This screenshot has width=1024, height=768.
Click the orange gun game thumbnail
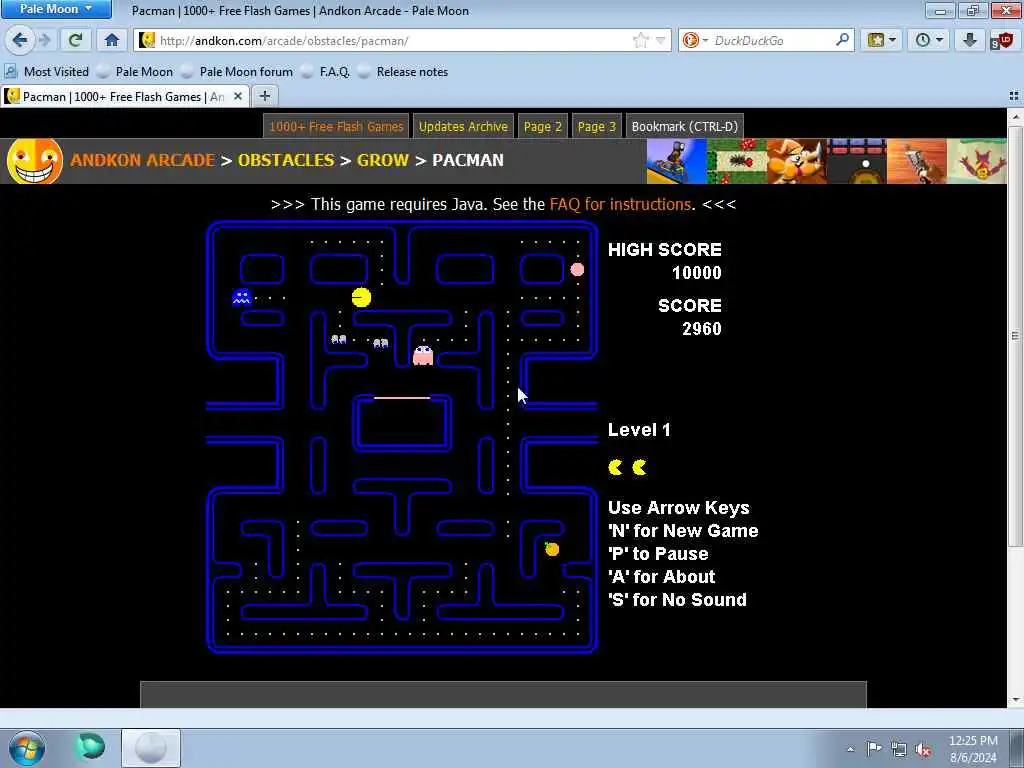pos(917,161)
